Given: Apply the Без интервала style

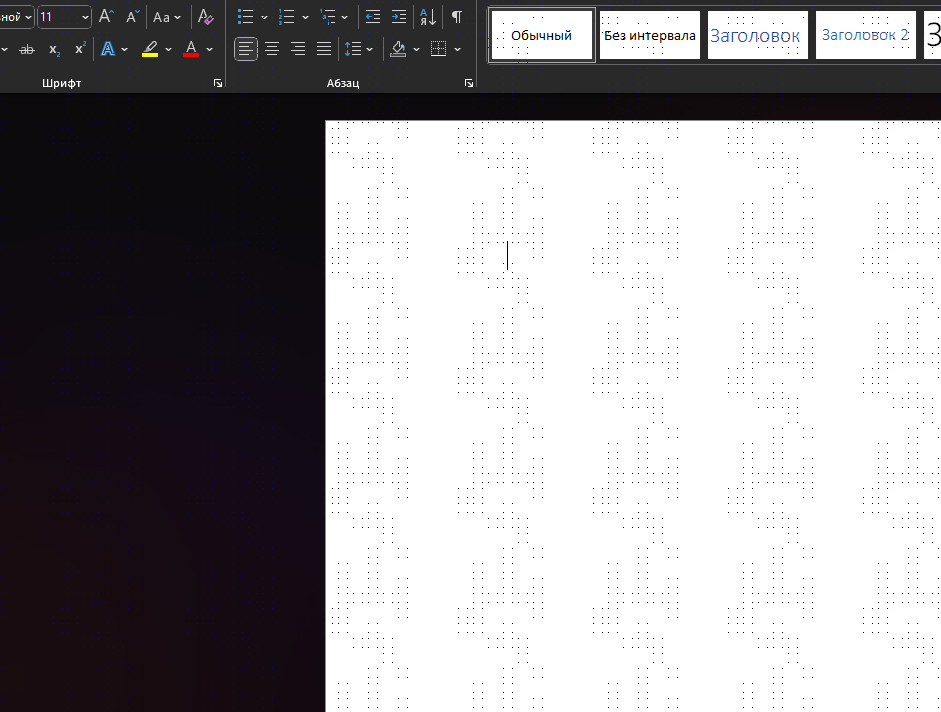Looking at the screenshot, I should (649, 36).
